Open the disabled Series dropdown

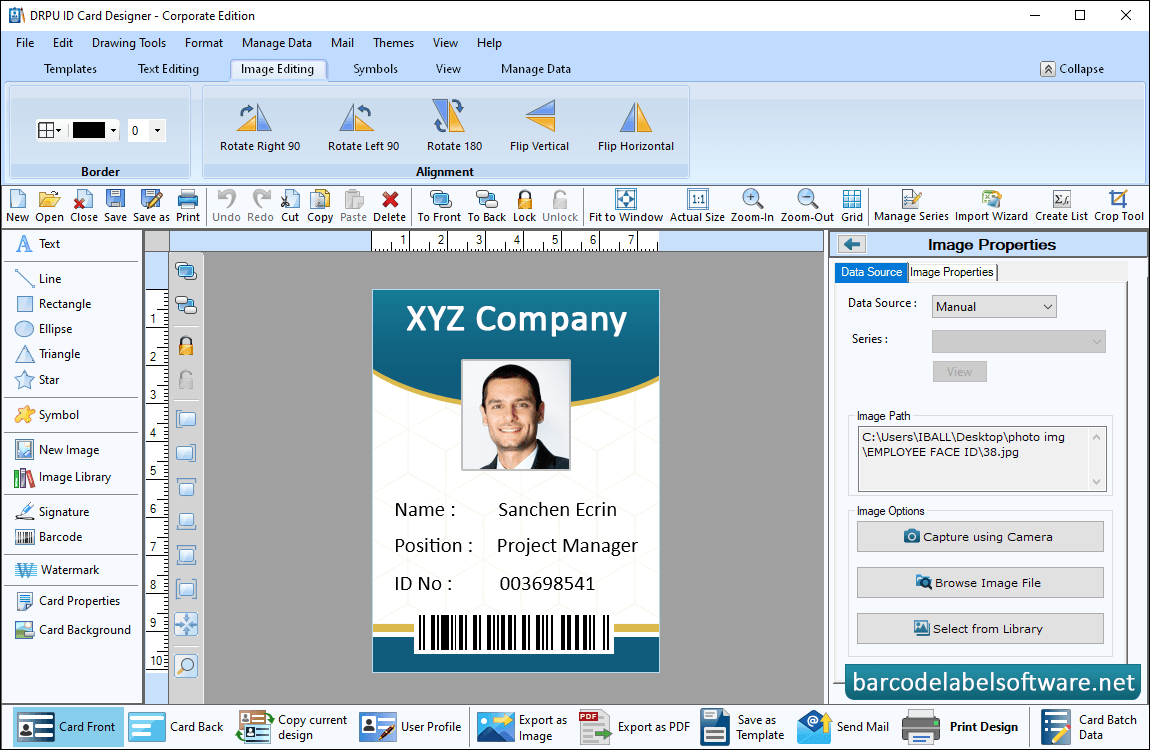click(x=1018, y=341)
